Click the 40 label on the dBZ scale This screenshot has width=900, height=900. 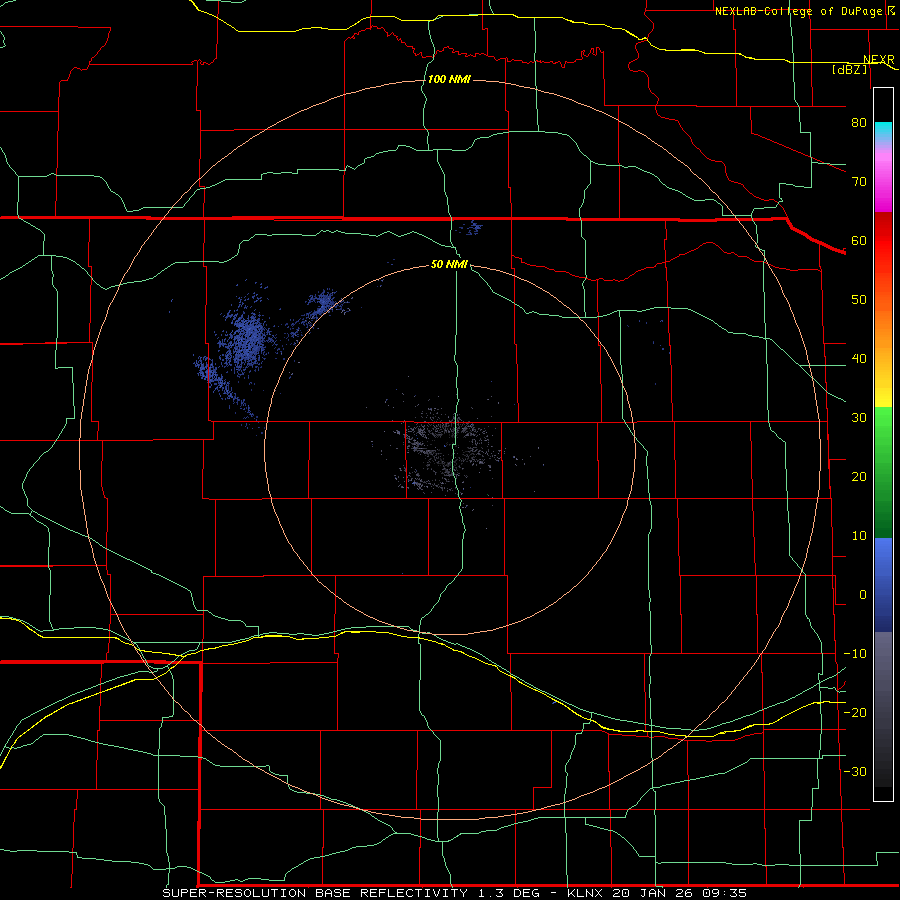point(859,359)
